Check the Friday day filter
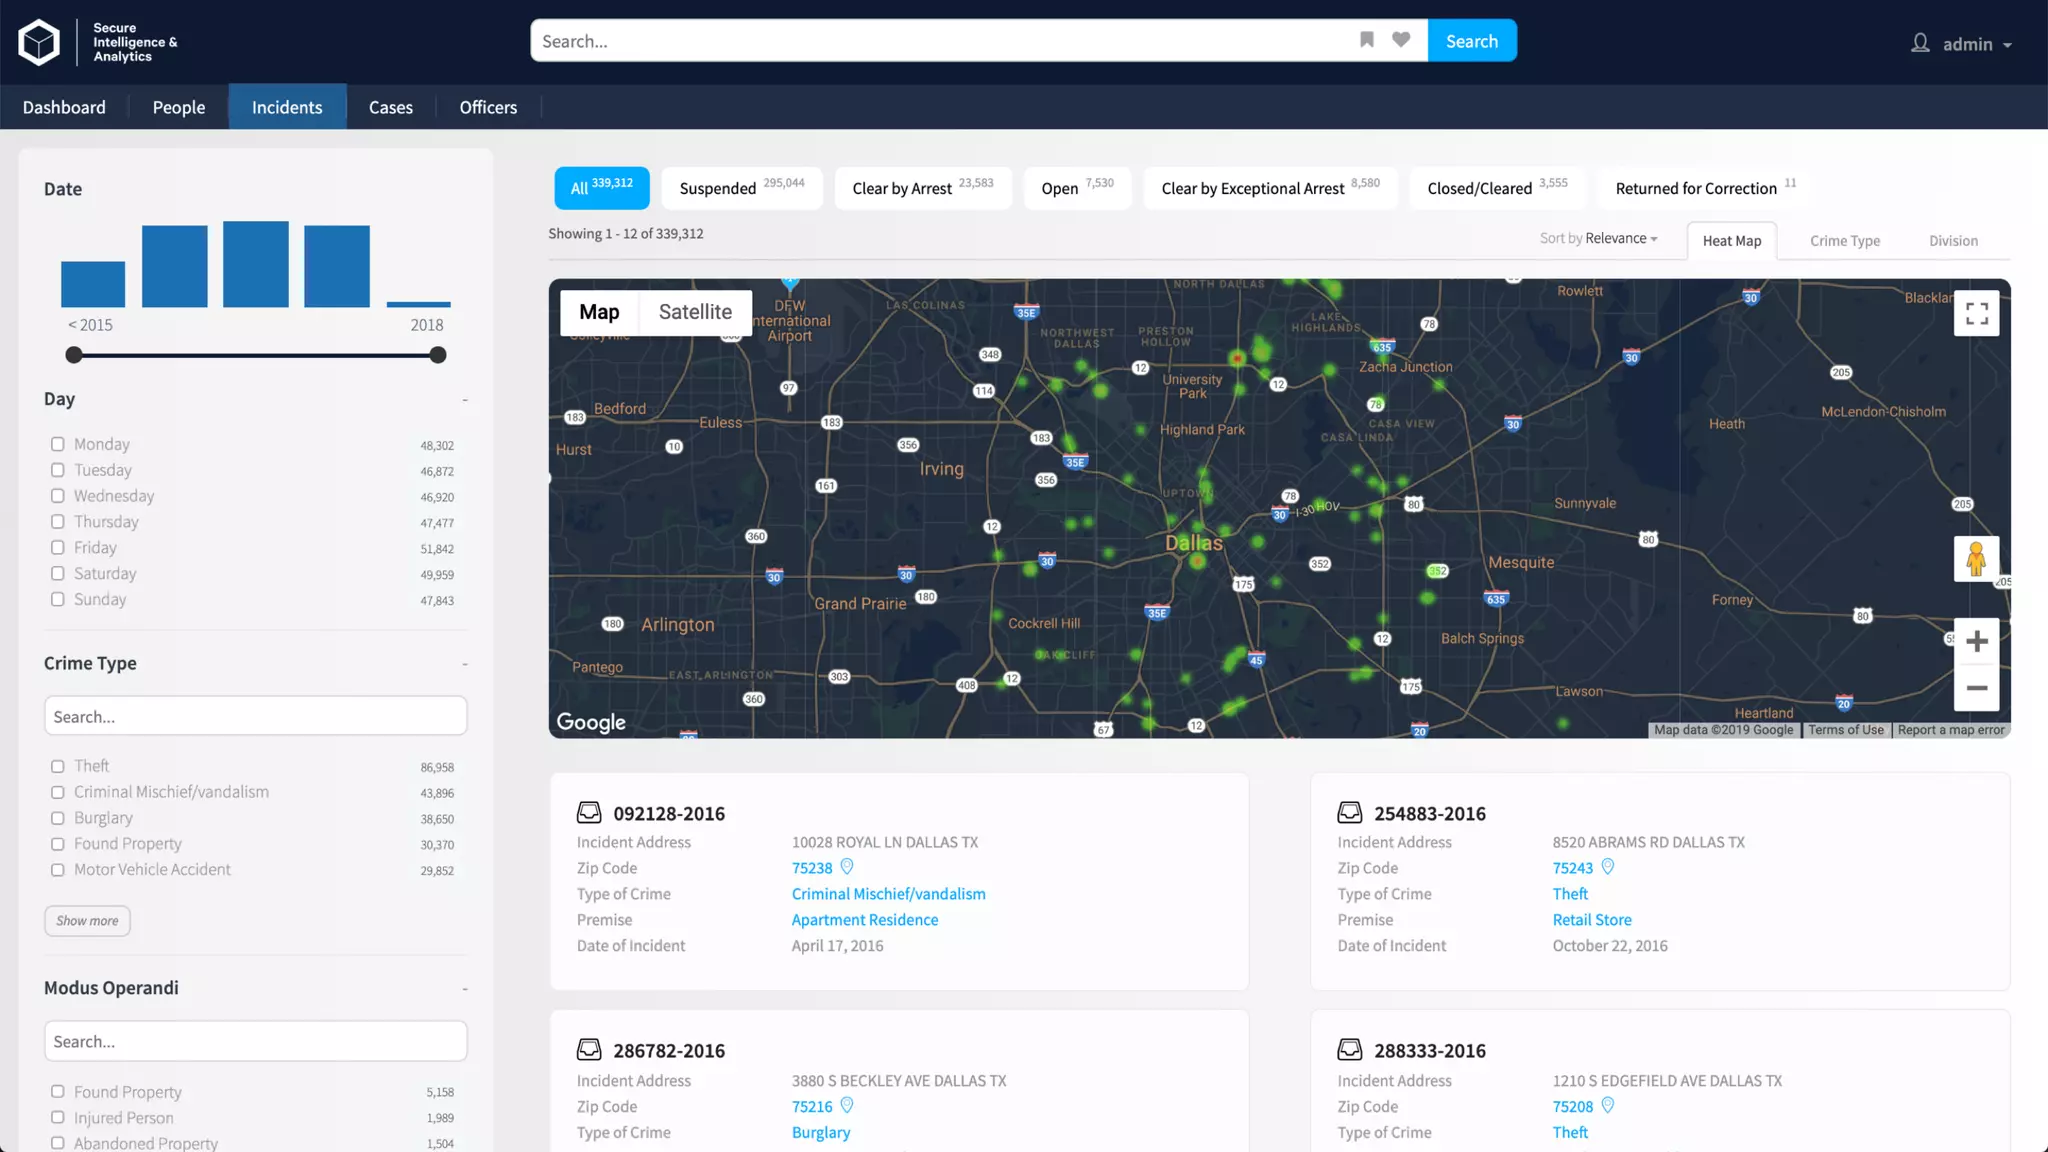 [x=58, y=548]
